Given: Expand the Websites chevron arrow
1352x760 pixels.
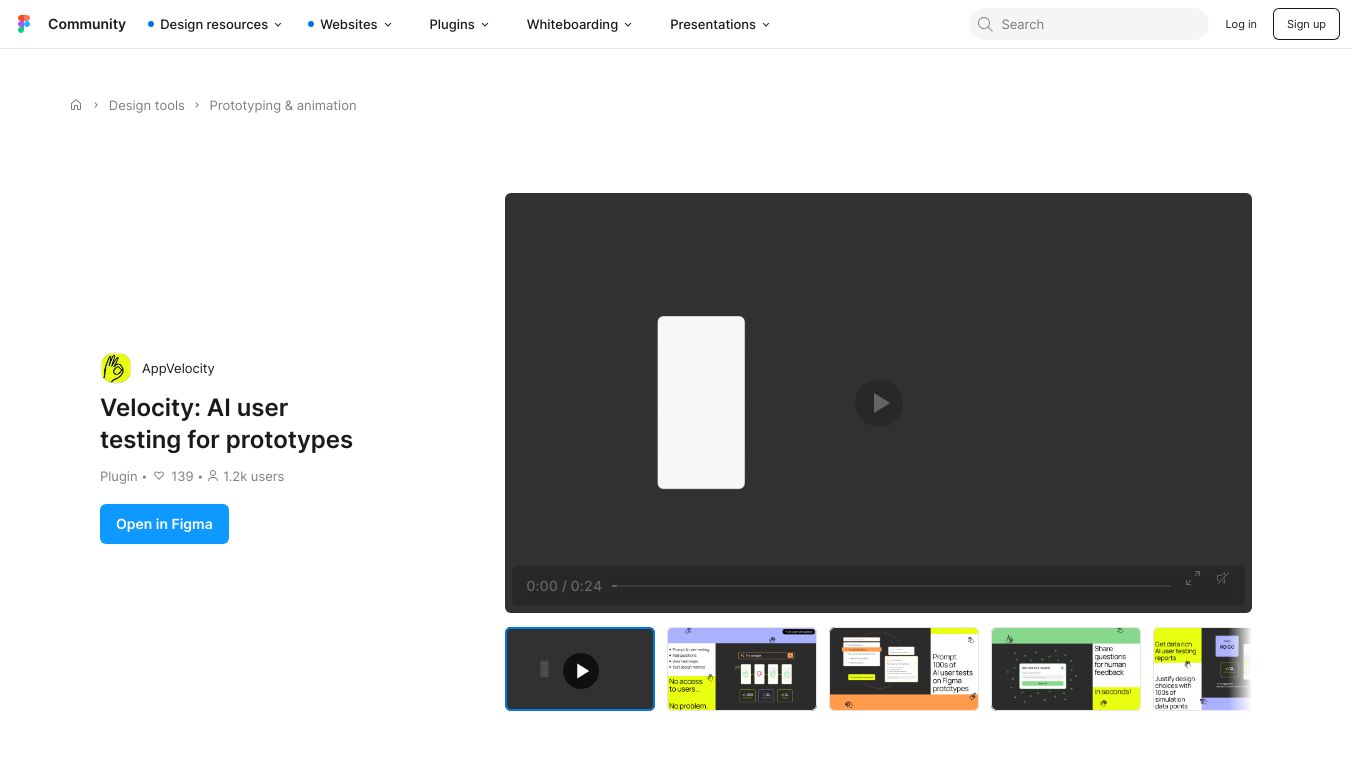Looking at the screenshot, I should coord(388,25).
